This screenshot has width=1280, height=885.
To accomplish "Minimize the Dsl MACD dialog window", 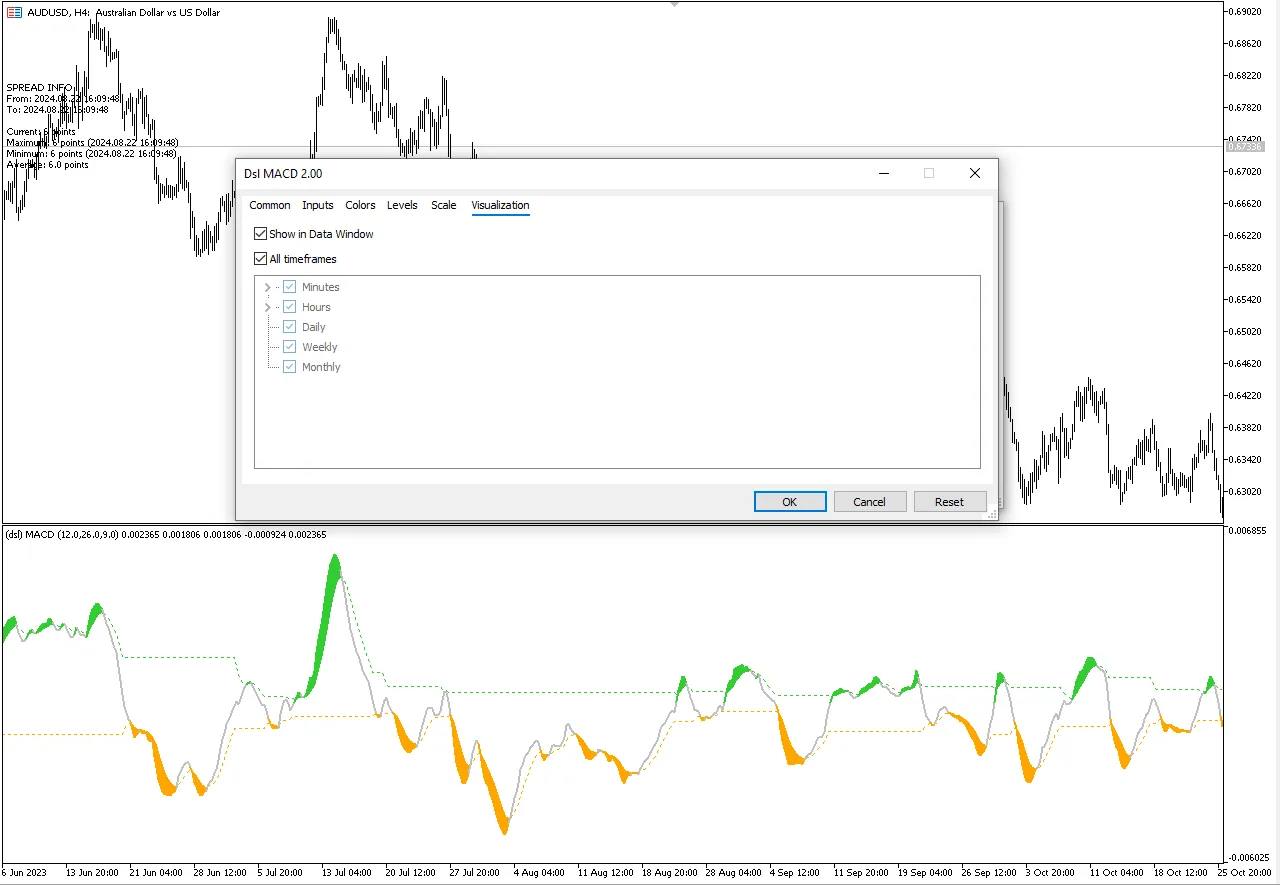I will pos(884,173).
